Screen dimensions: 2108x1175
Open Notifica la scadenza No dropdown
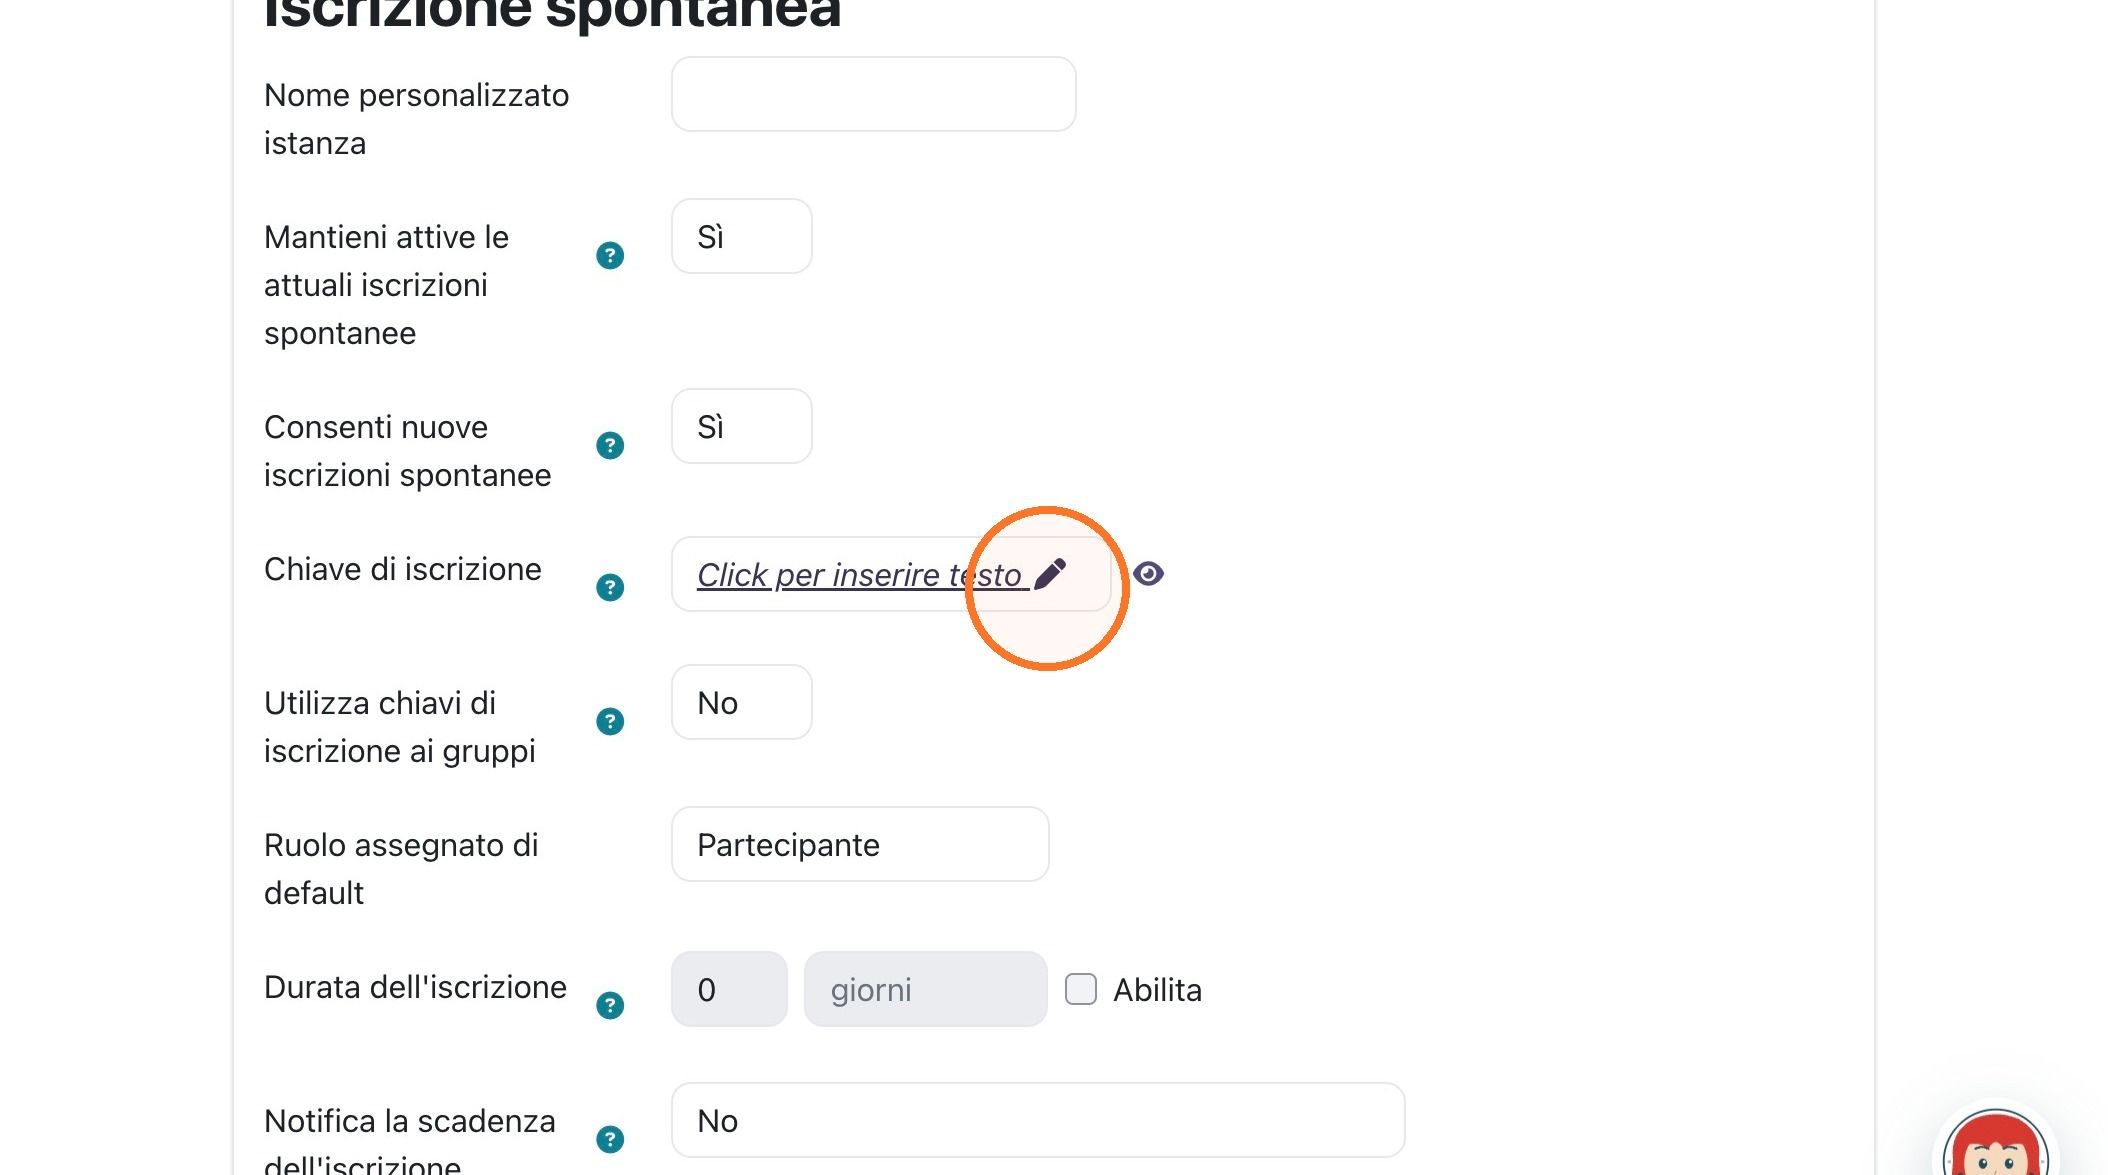(x=1038, y=1120)
